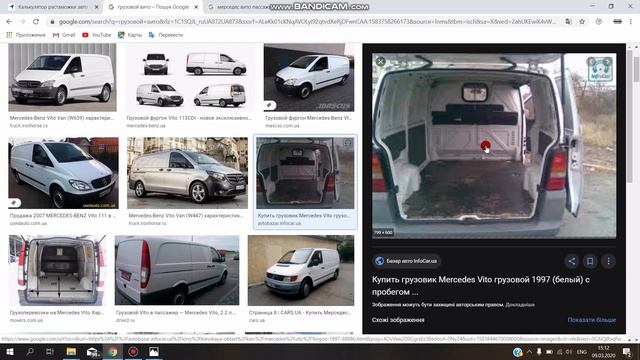This screenshot has height=360, width=640.
Task: Click the address bar URL field
Action: pyautogui.click(x=306, y=22)
